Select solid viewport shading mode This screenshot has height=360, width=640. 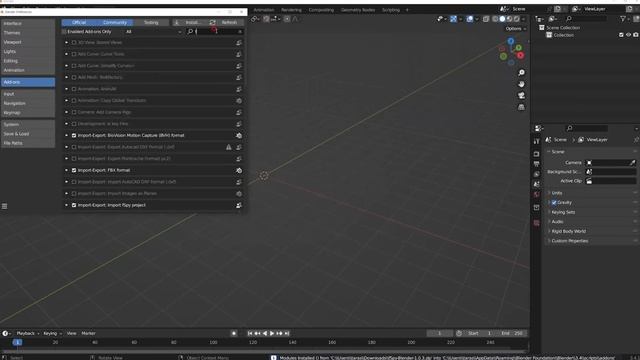[502, 19]
